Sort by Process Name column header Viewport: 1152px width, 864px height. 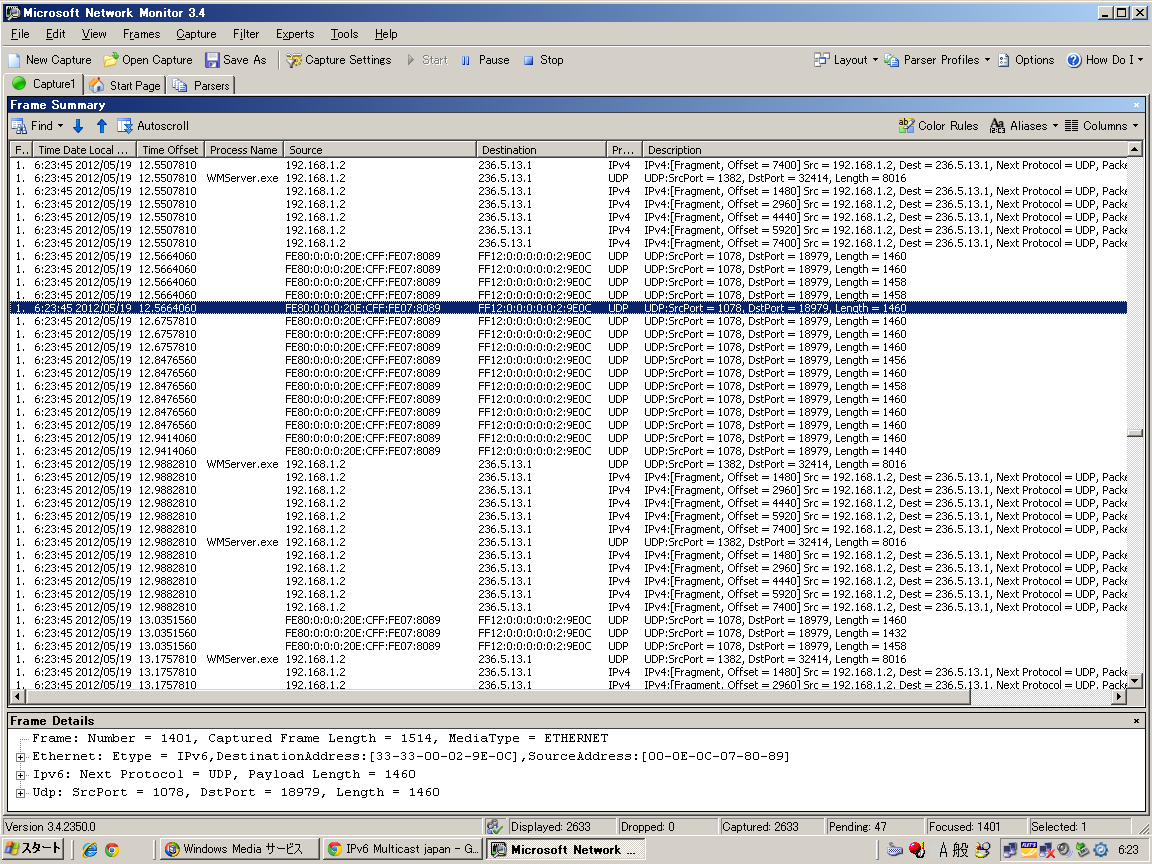tap(243, 150)
